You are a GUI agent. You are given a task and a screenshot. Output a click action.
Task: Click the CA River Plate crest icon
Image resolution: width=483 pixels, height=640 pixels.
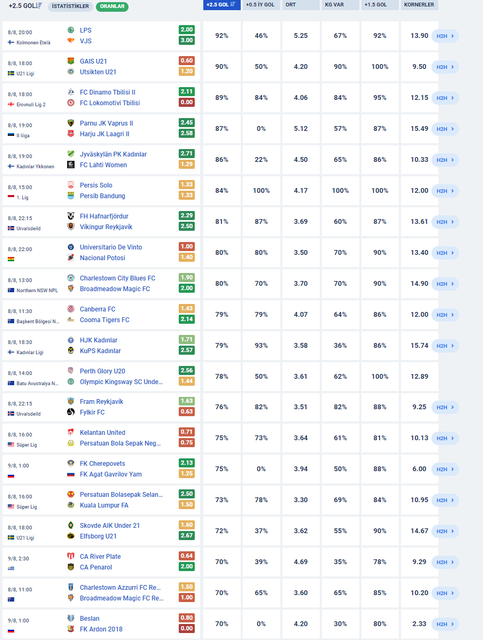tap(71, 556)
